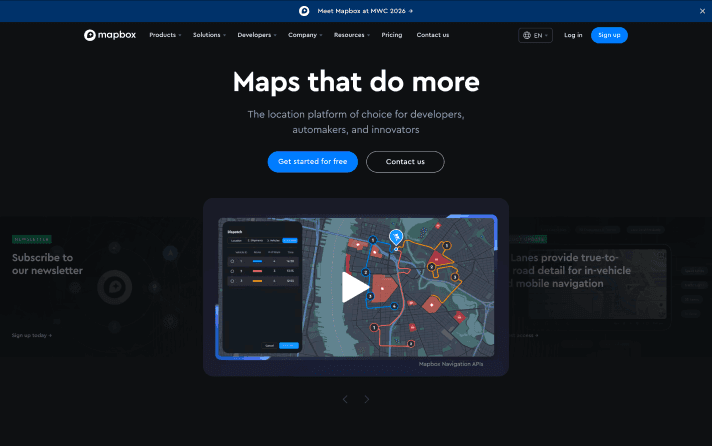
Task: Play the Mapbox Navigation APIs video
Action: pyautogui.click(x=355, y=287)
